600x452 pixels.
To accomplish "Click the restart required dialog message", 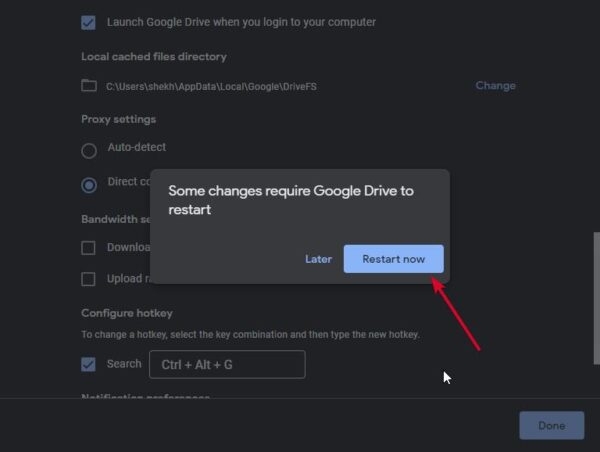I will pyautogui.click(x=290, y=200).
